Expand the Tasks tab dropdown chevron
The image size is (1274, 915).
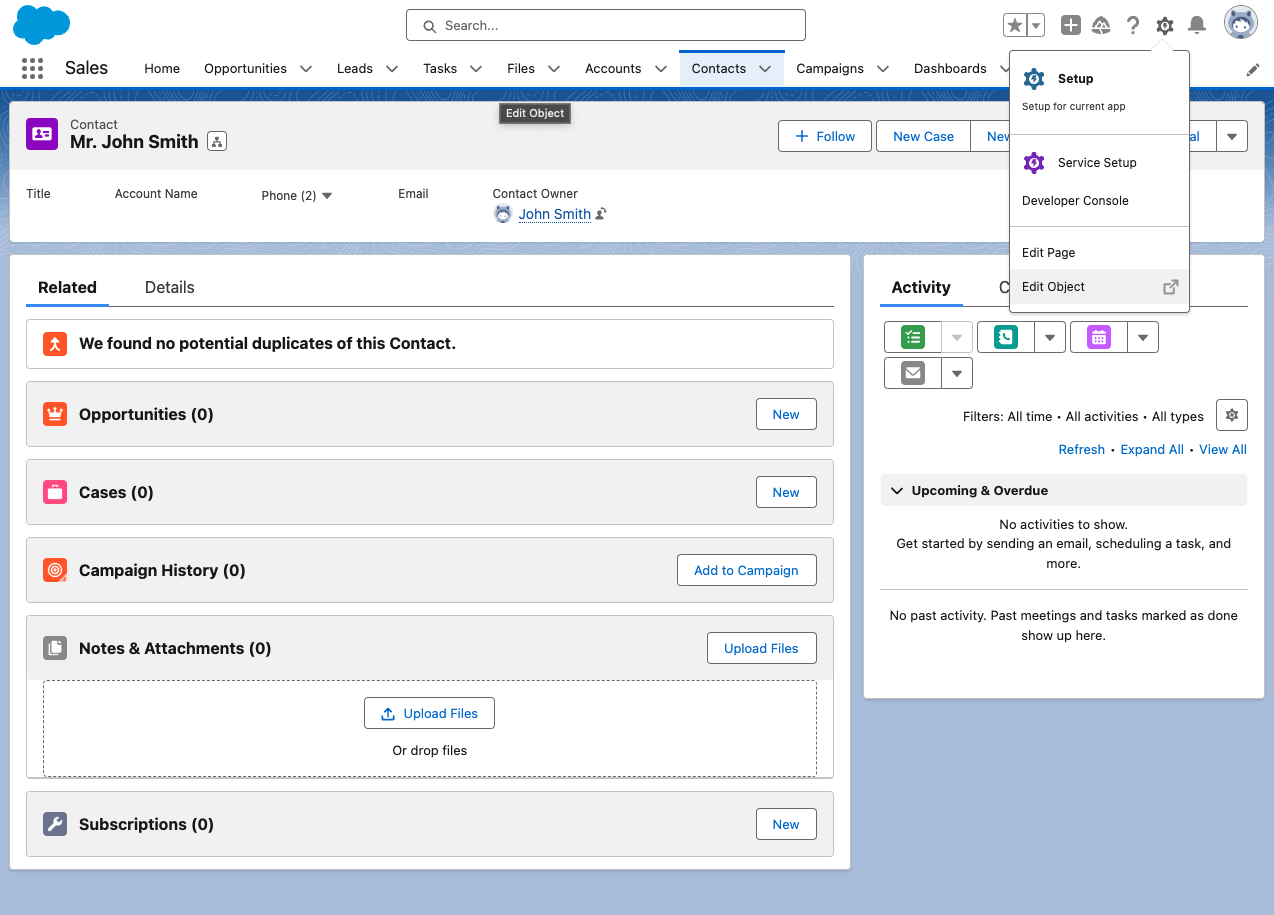click(476, 69)
